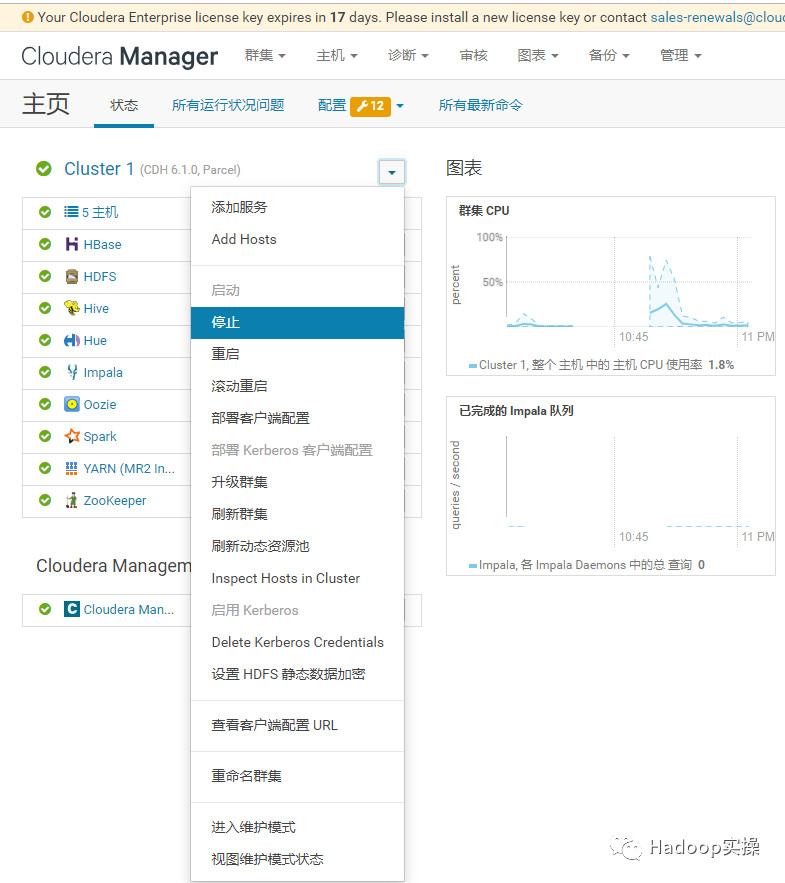Click the license warning exclamation icon
The image size is (785, 883).
[28, 17]
